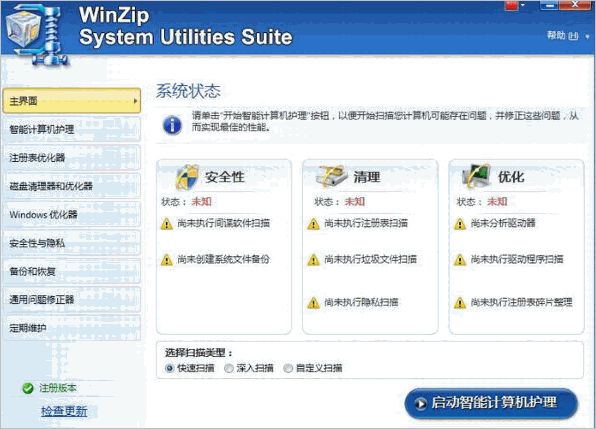Click the 尚未分析驱动器 text
Screen dimensions: 596x429
tap(503, 223)
